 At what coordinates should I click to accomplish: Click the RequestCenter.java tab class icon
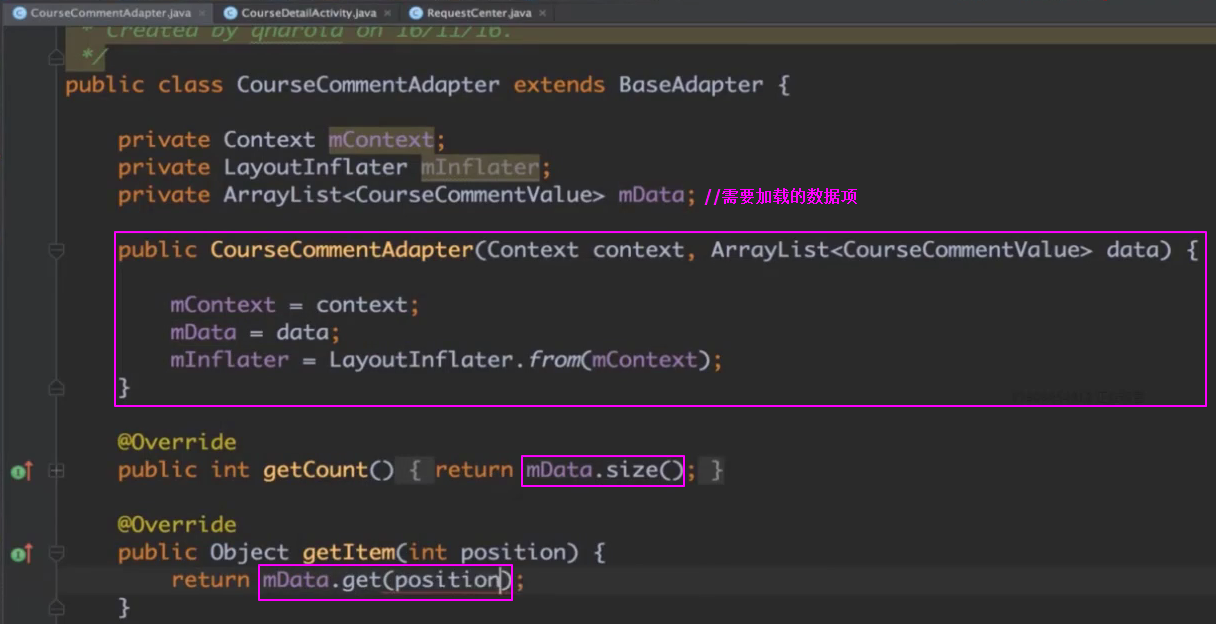pyautogui.click(x=415, y=13)
